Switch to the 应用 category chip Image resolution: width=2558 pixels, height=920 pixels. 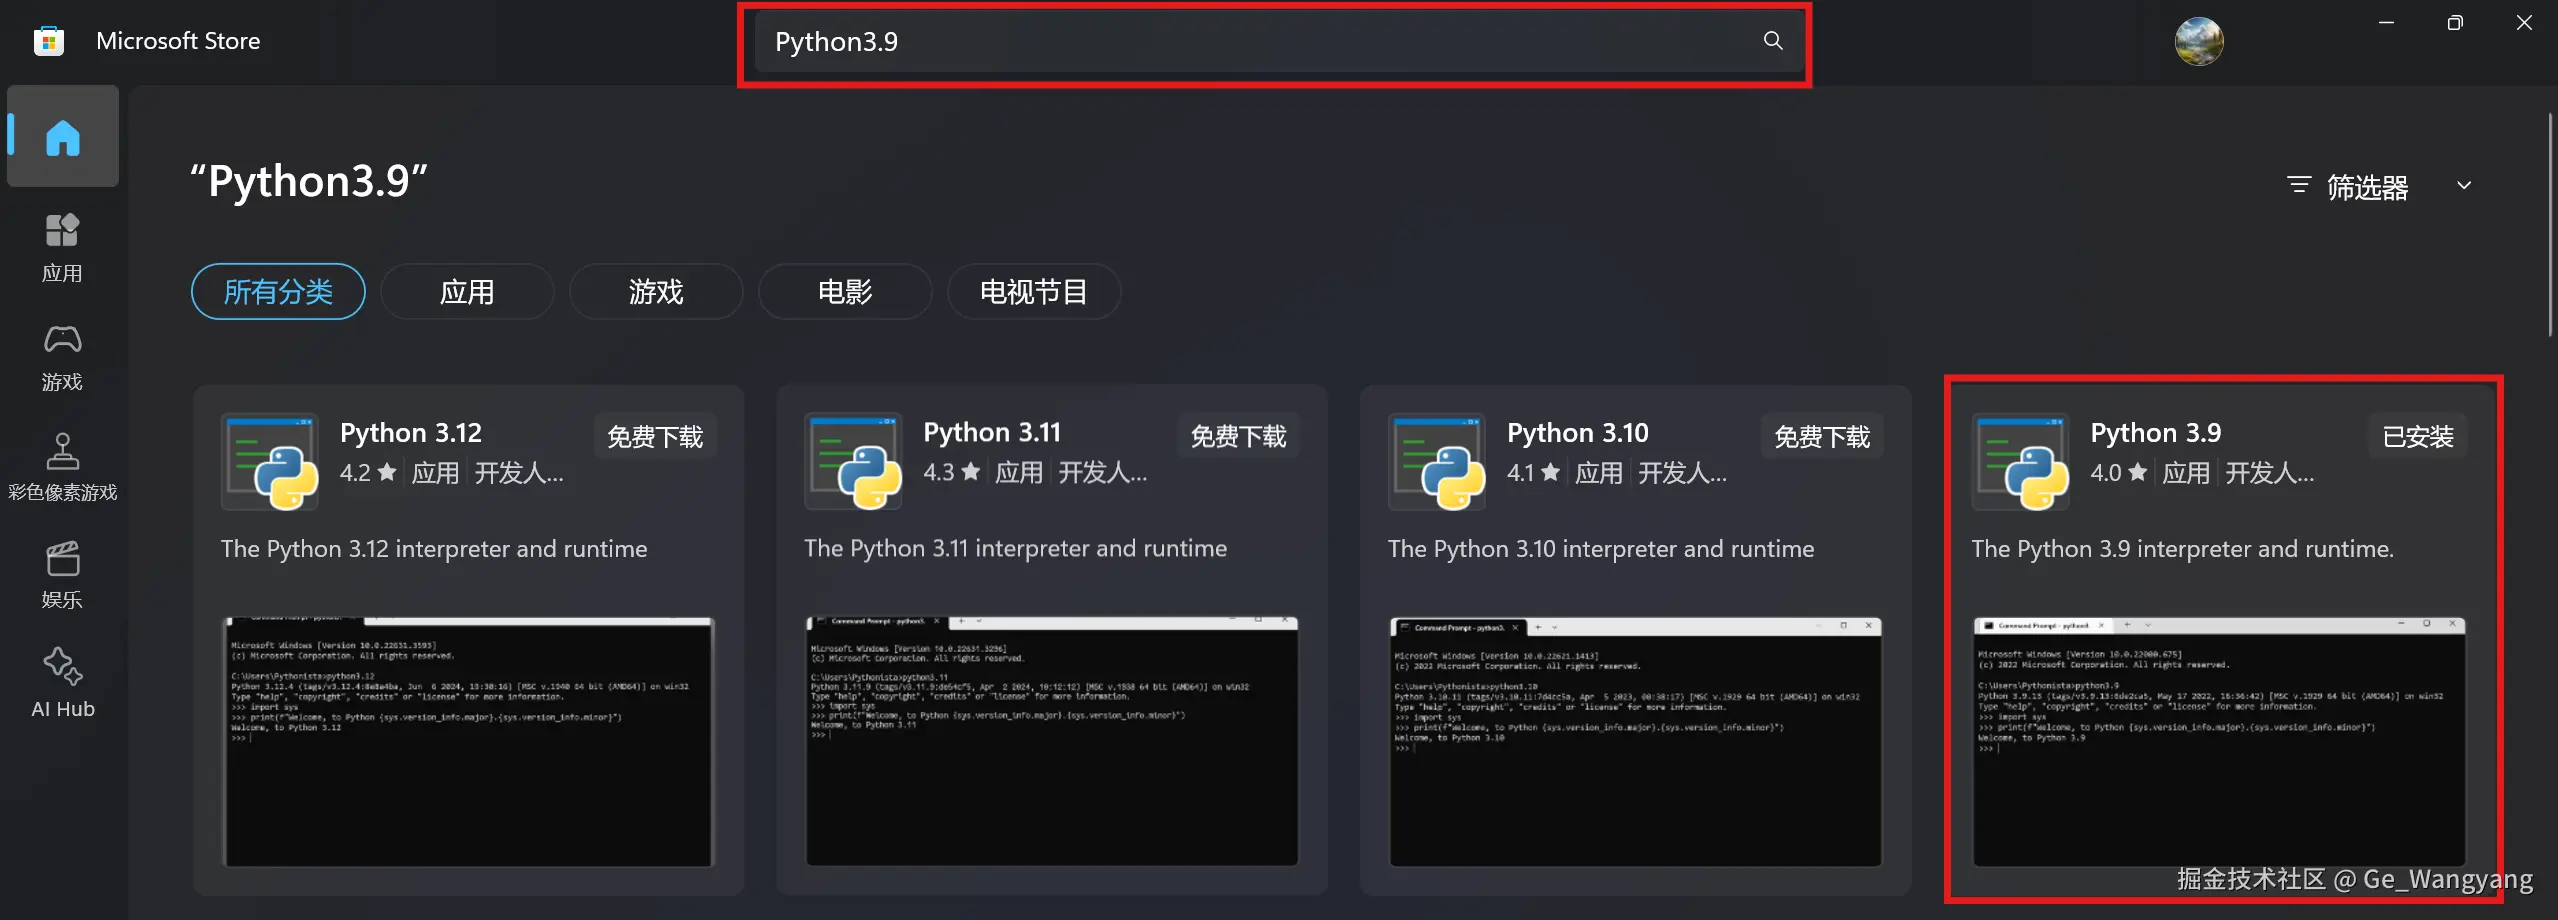466,291
